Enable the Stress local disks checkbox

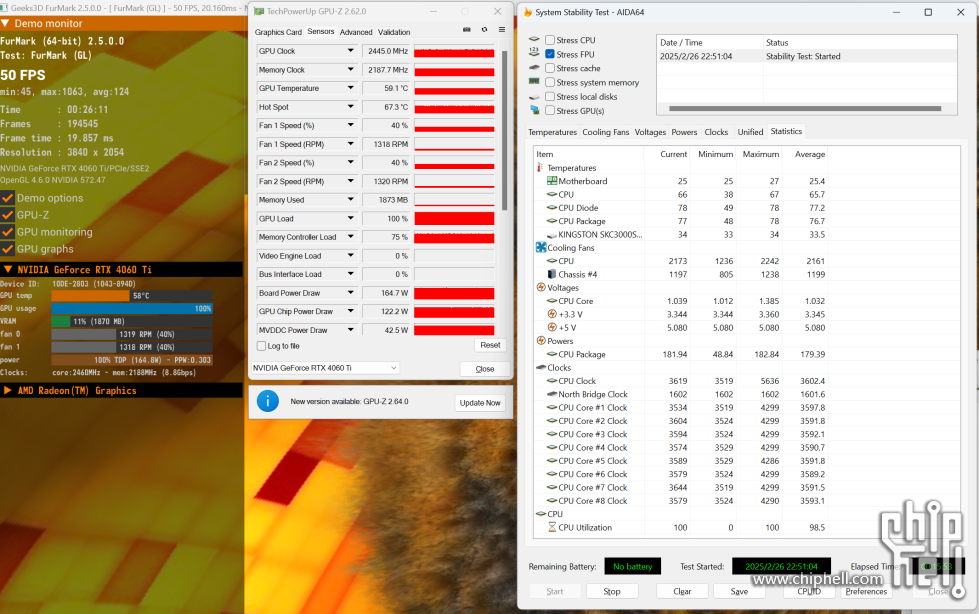coord(549,97)
